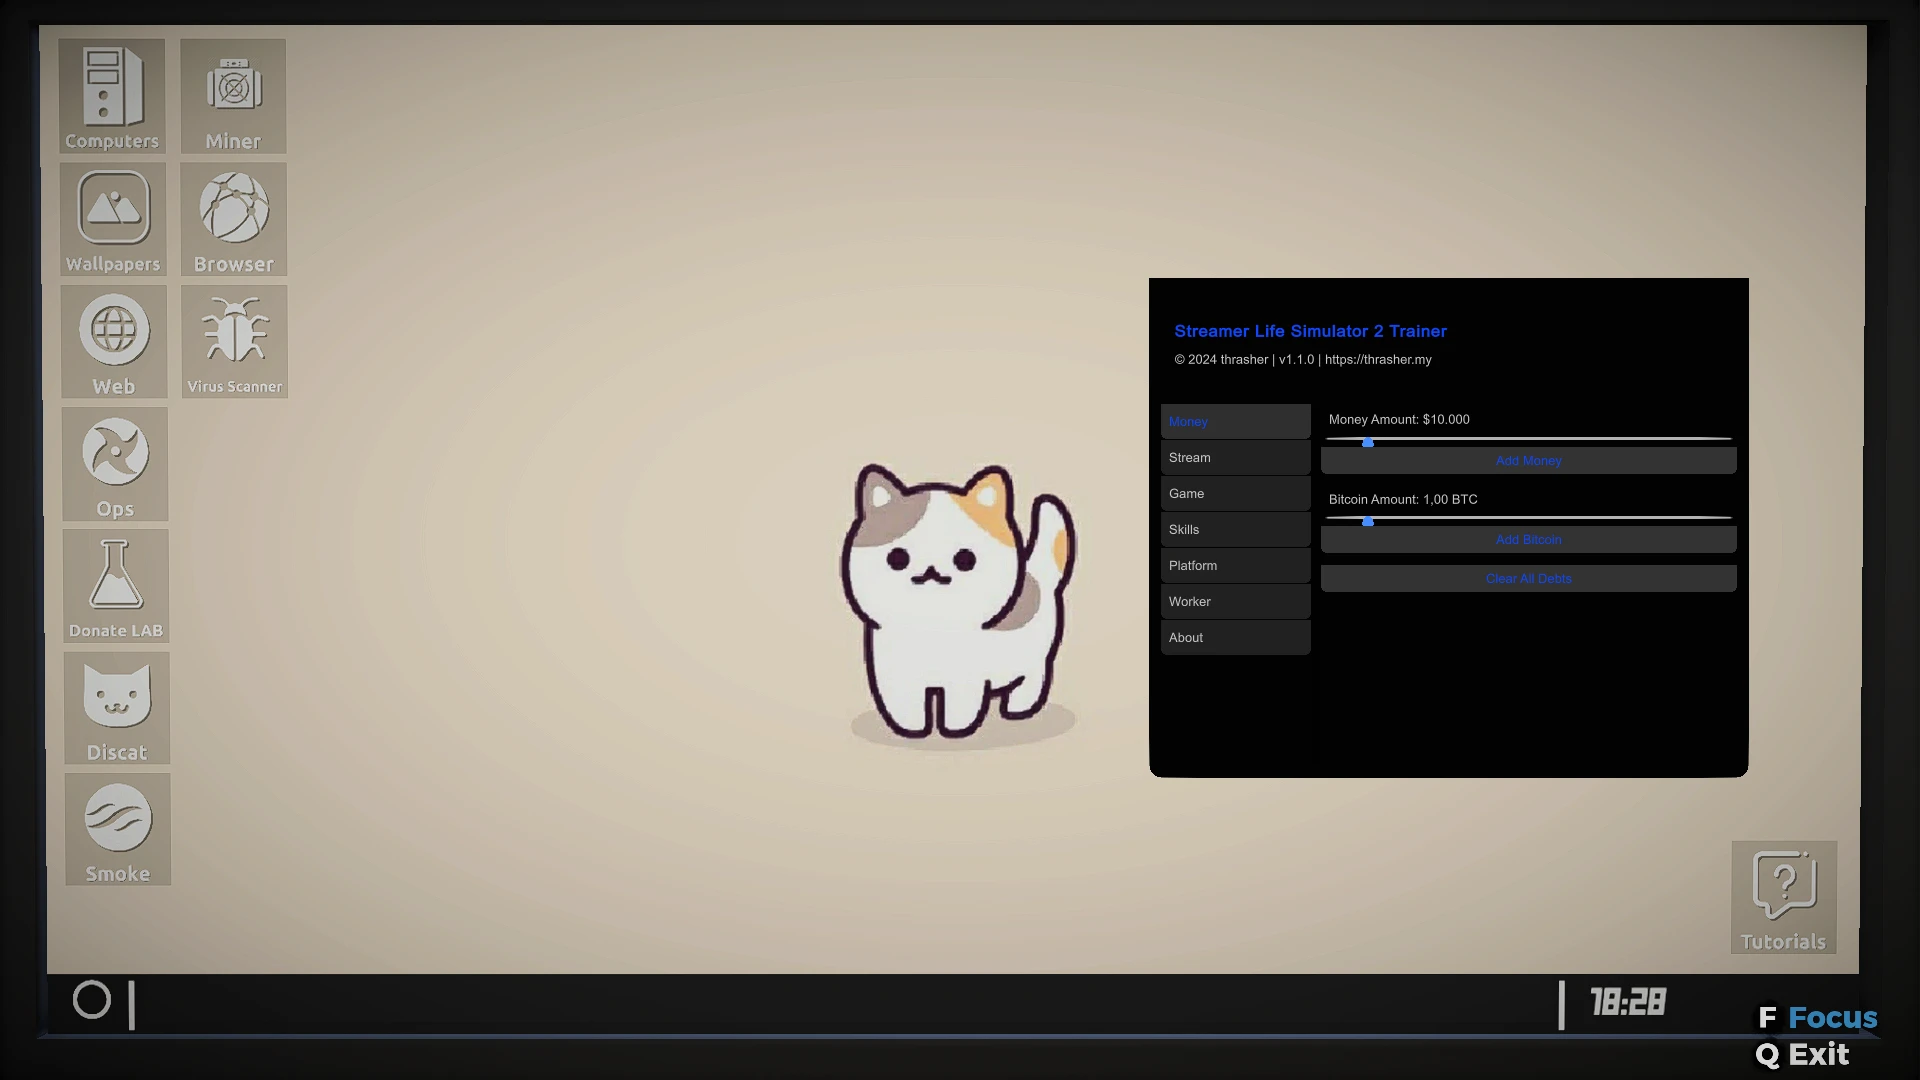Click the taskbar circle start button
The height and width of the screenshot is (1080, 1920).
click(x=92, y=1000)
